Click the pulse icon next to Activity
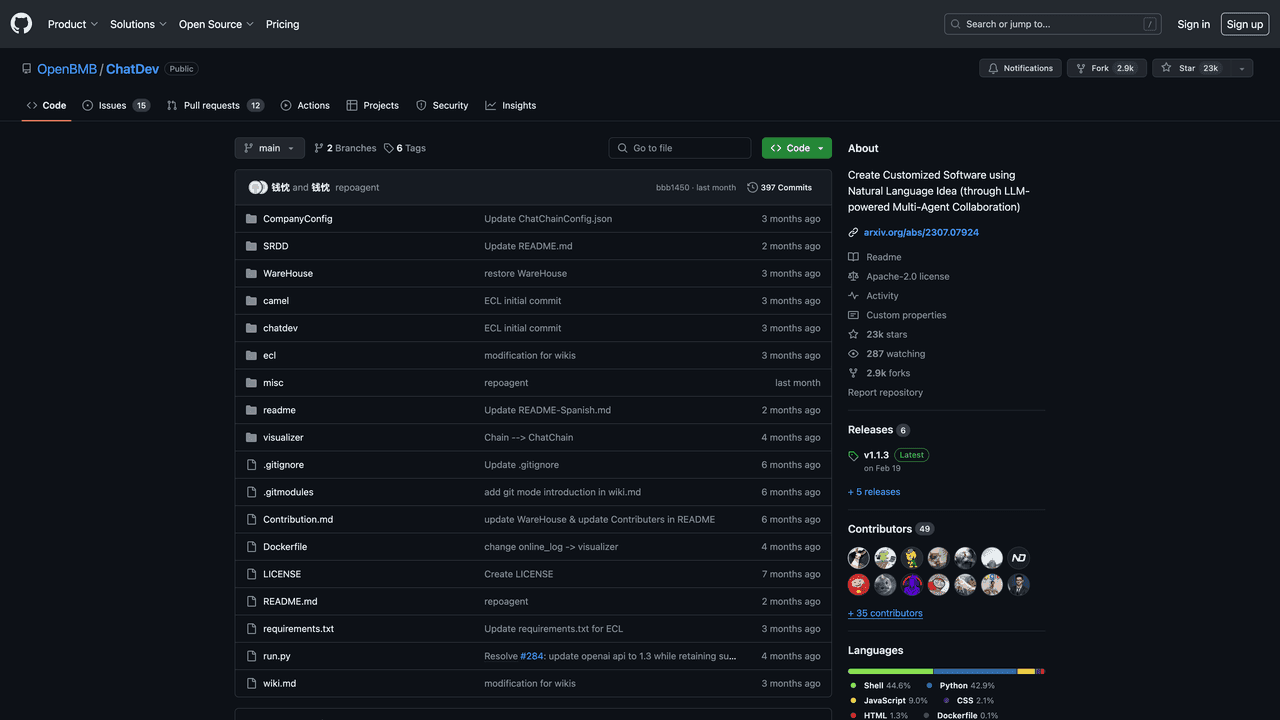This screenshot has width=1280, height=720. click(x=853, y=296)
